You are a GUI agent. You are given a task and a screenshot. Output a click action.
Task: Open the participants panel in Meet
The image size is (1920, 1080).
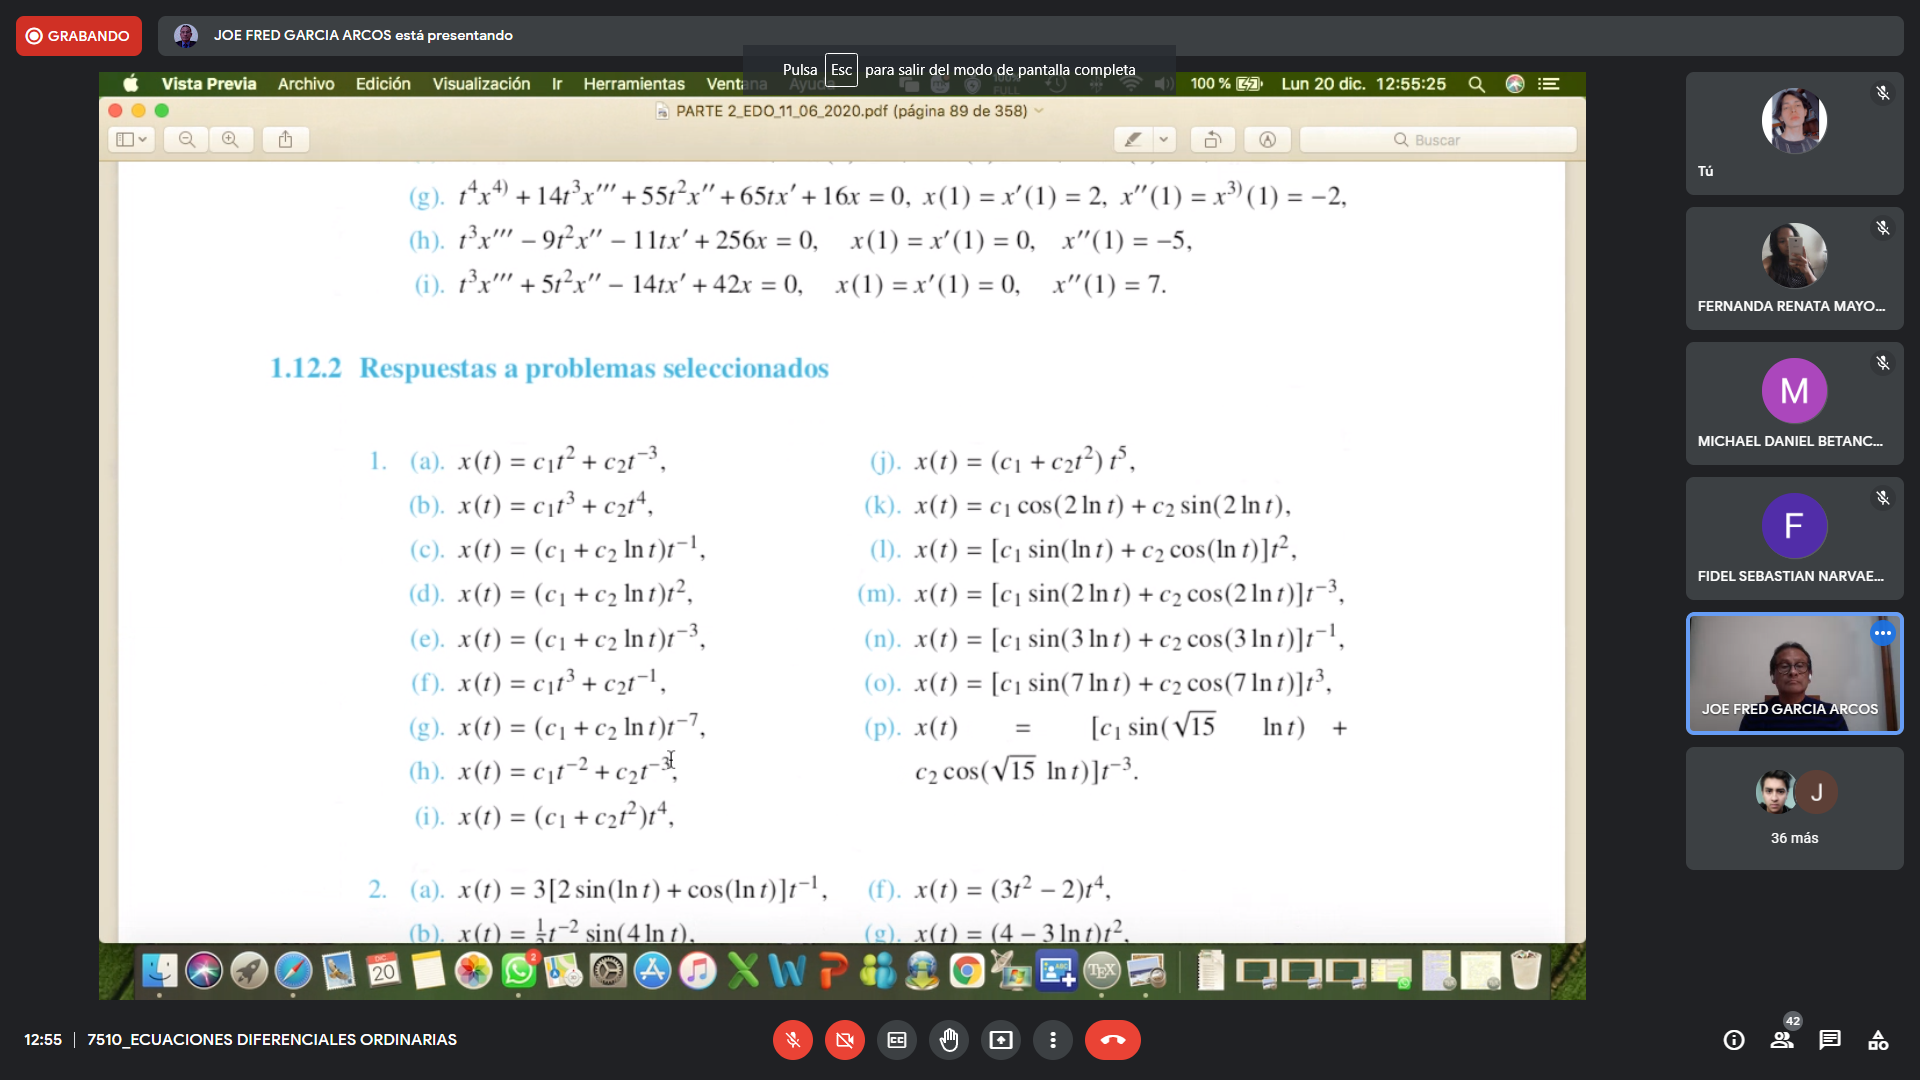tap(1783, 1040)
